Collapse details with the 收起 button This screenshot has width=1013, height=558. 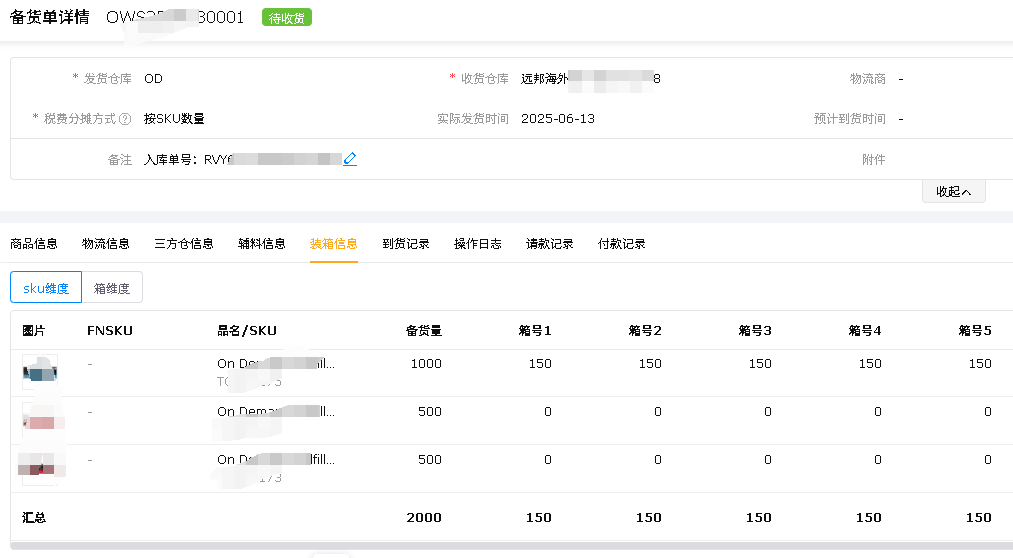coord(953,192)
